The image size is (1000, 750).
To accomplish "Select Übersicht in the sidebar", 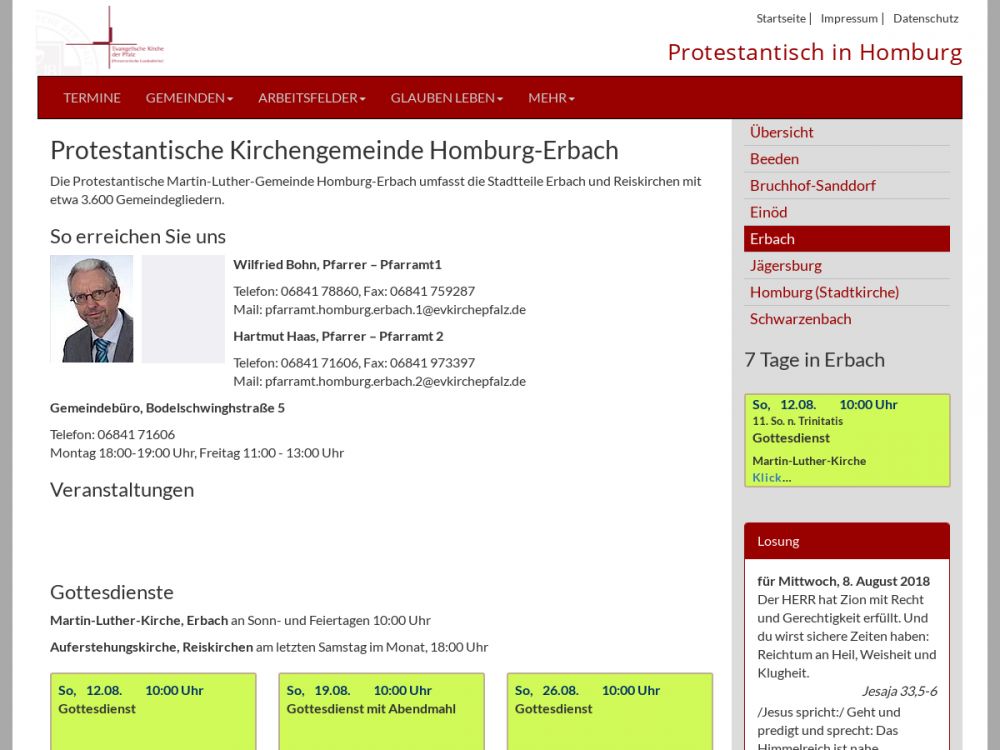I will tap(782, 132).
